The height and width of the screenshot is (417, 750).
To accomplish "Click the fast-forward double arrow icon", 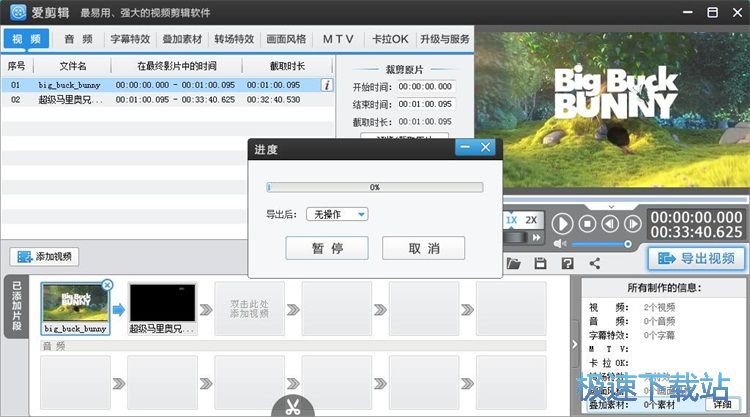I will (x=537, y=237).
